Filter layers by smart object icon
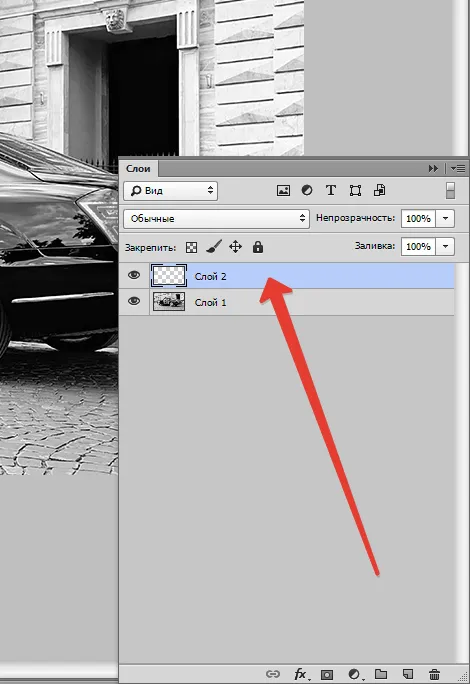This screenshot has width=470, height=684. 379,191
